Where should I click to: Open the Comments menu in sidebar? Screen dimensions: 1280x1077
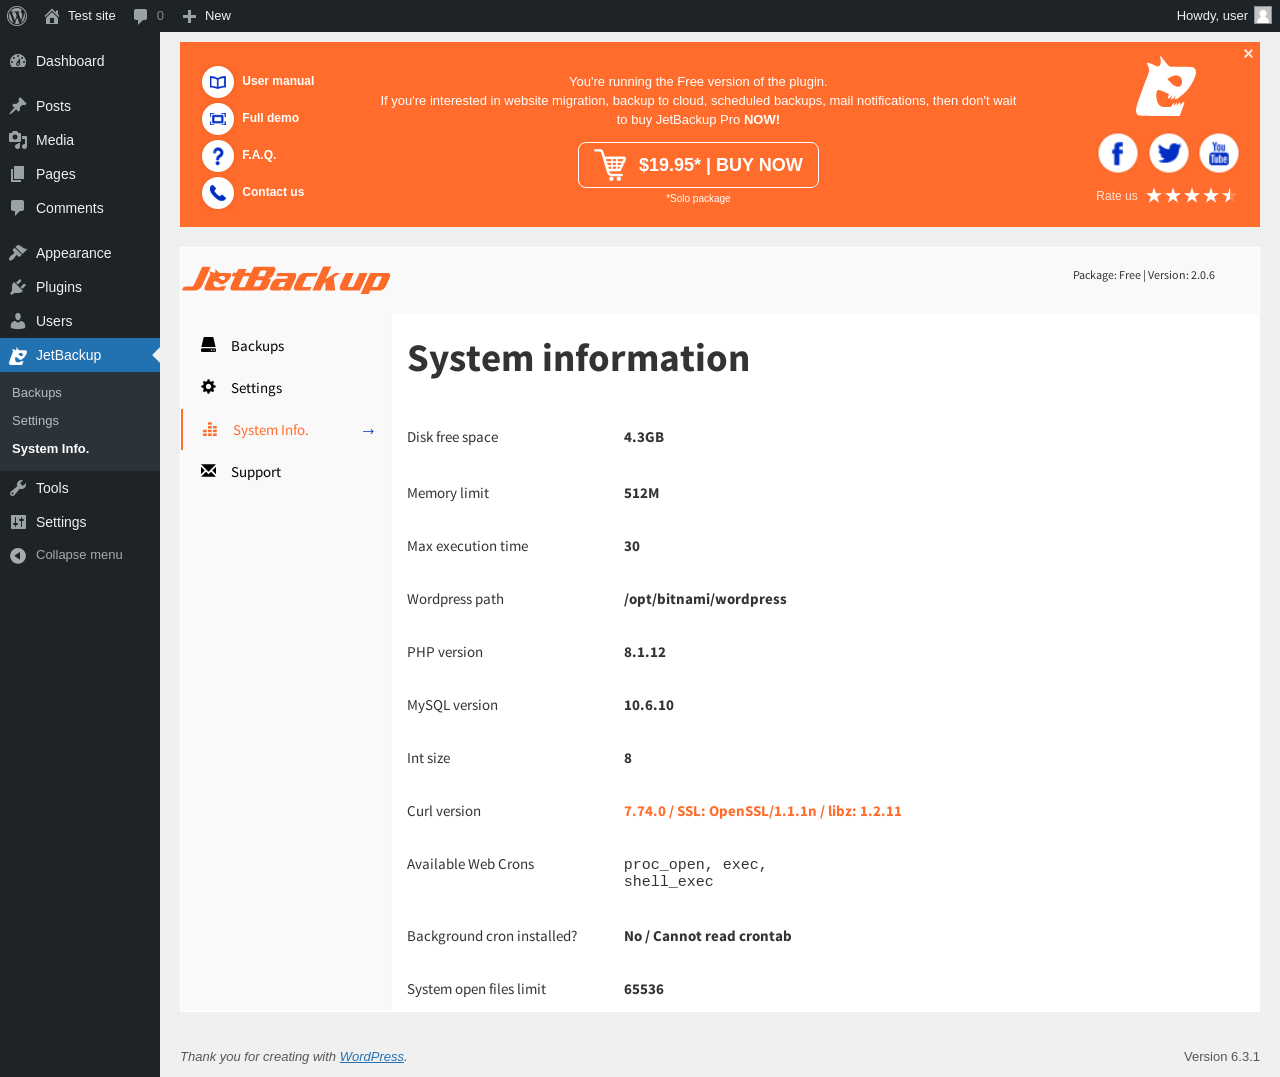tap(80, 208)
